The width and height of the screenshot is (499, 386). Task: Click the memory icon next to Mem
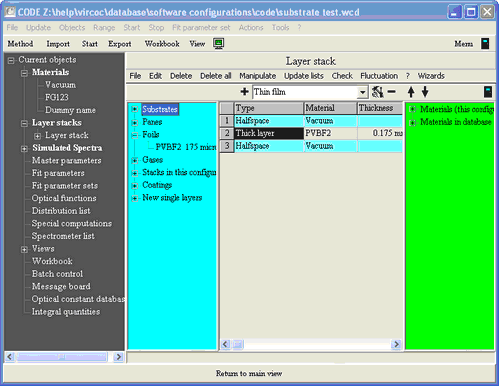(485, 44)
